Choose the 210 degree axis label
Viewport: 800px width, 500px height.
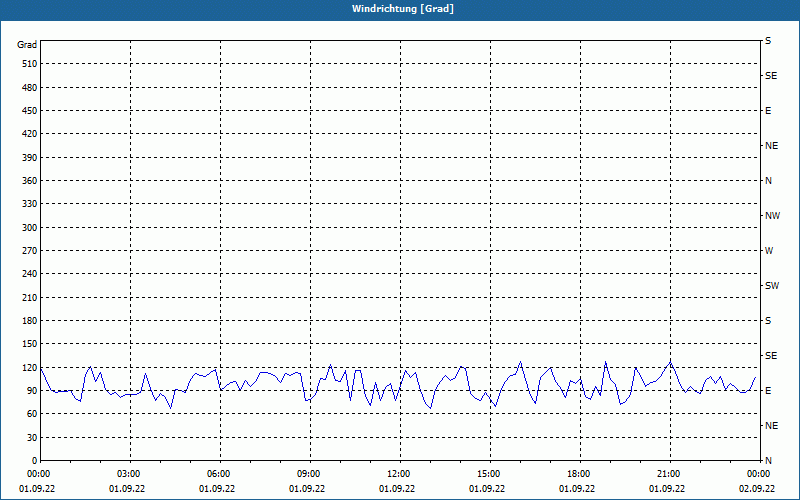point(30,297)
